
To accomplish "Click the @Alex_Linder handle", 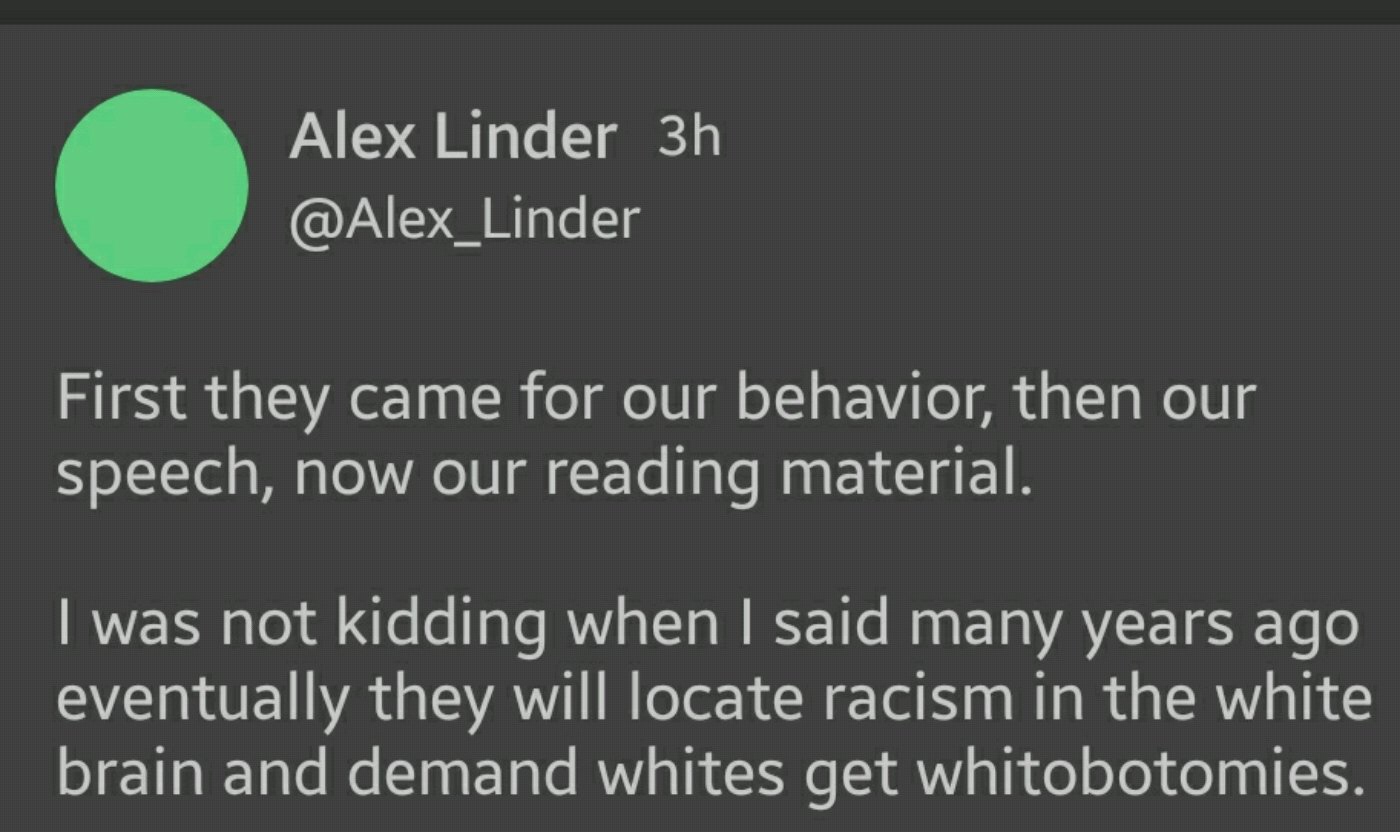I will [463, 219].
